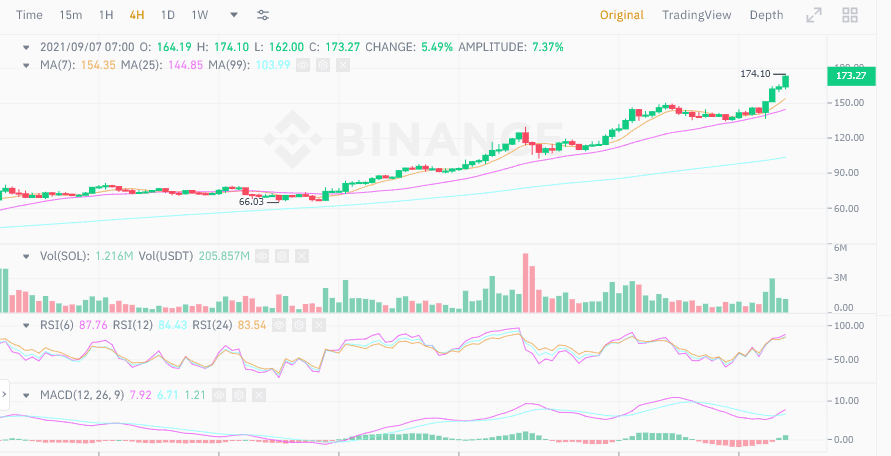The width and height of the screenshot is (891, 456).
Task: Click the MA(99) value 103.99
Action: [x=273, y=65]
